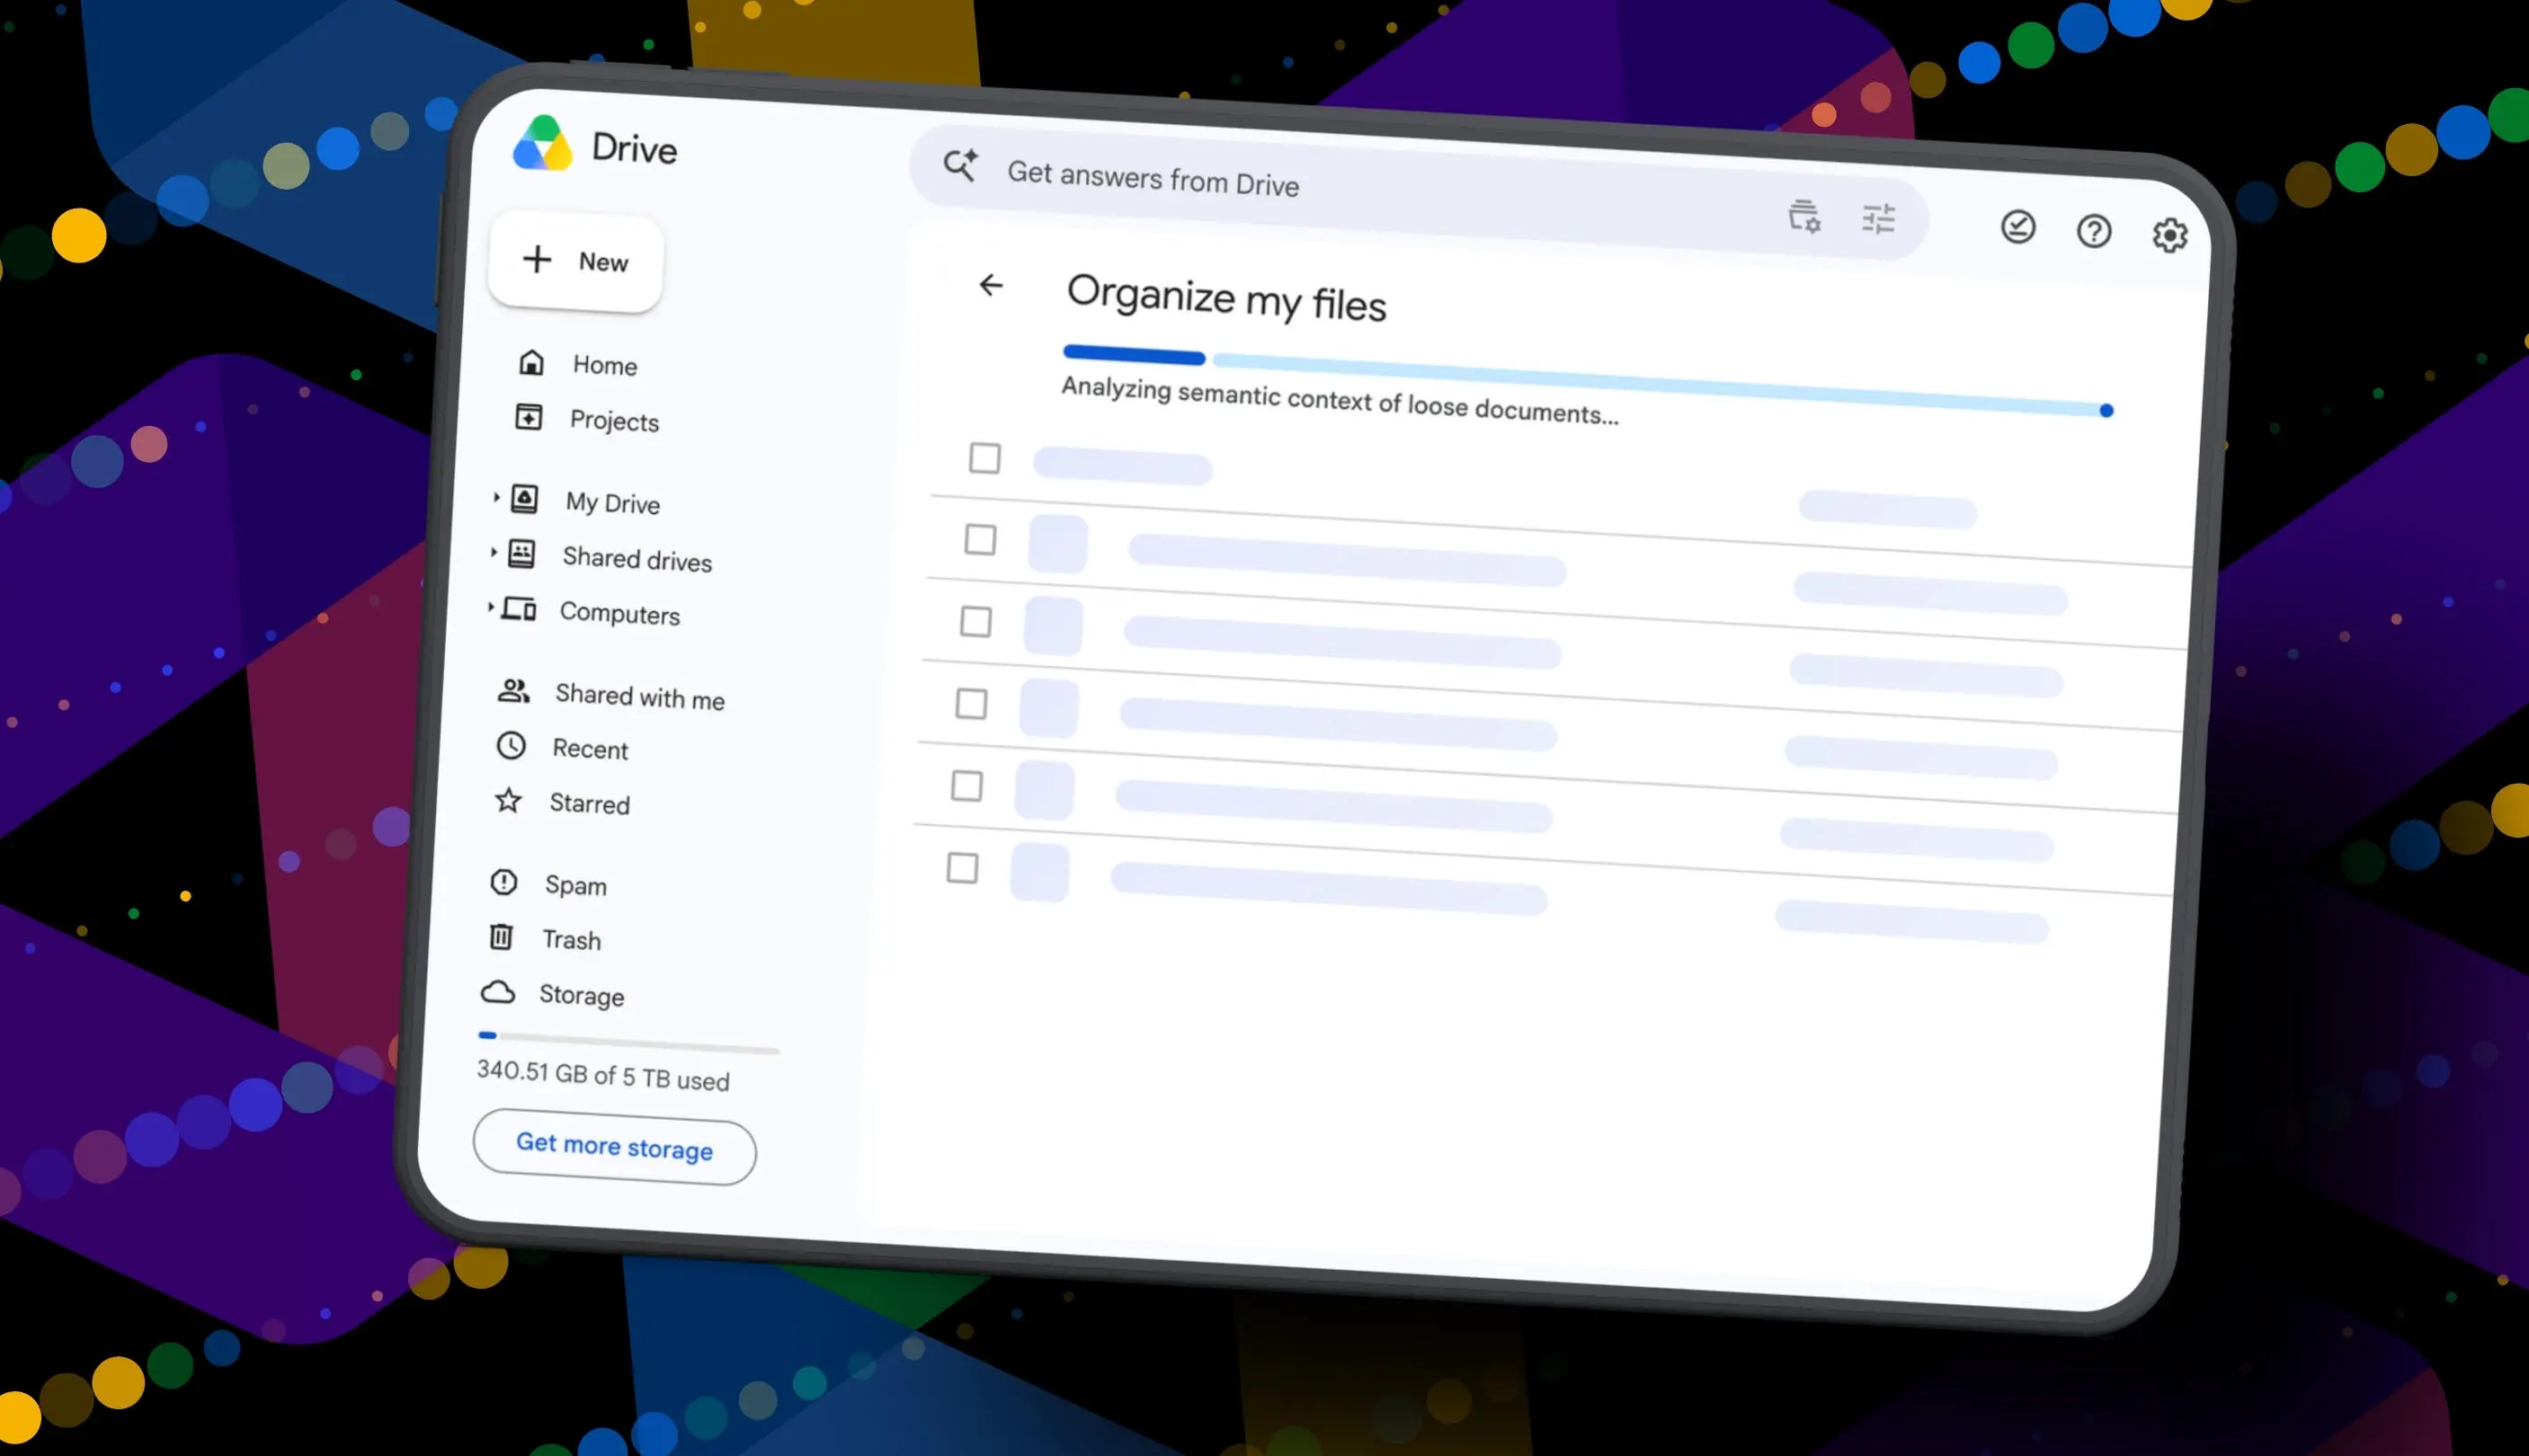Click the Organize my files heading
This screenshot has width=2529, height=1456.
tap(1226, 298)
